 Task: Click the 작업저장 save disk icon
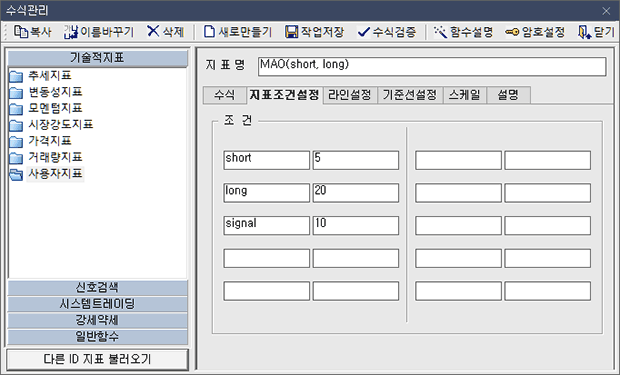pos(291,32)
